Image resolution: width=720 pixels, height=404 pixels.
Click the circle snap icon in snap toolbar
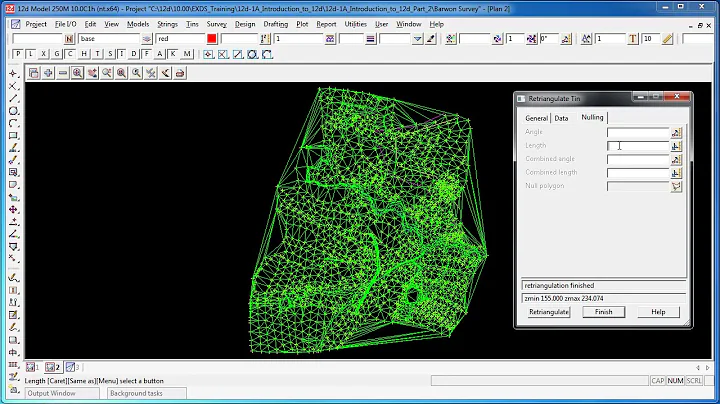click(253, 55)
